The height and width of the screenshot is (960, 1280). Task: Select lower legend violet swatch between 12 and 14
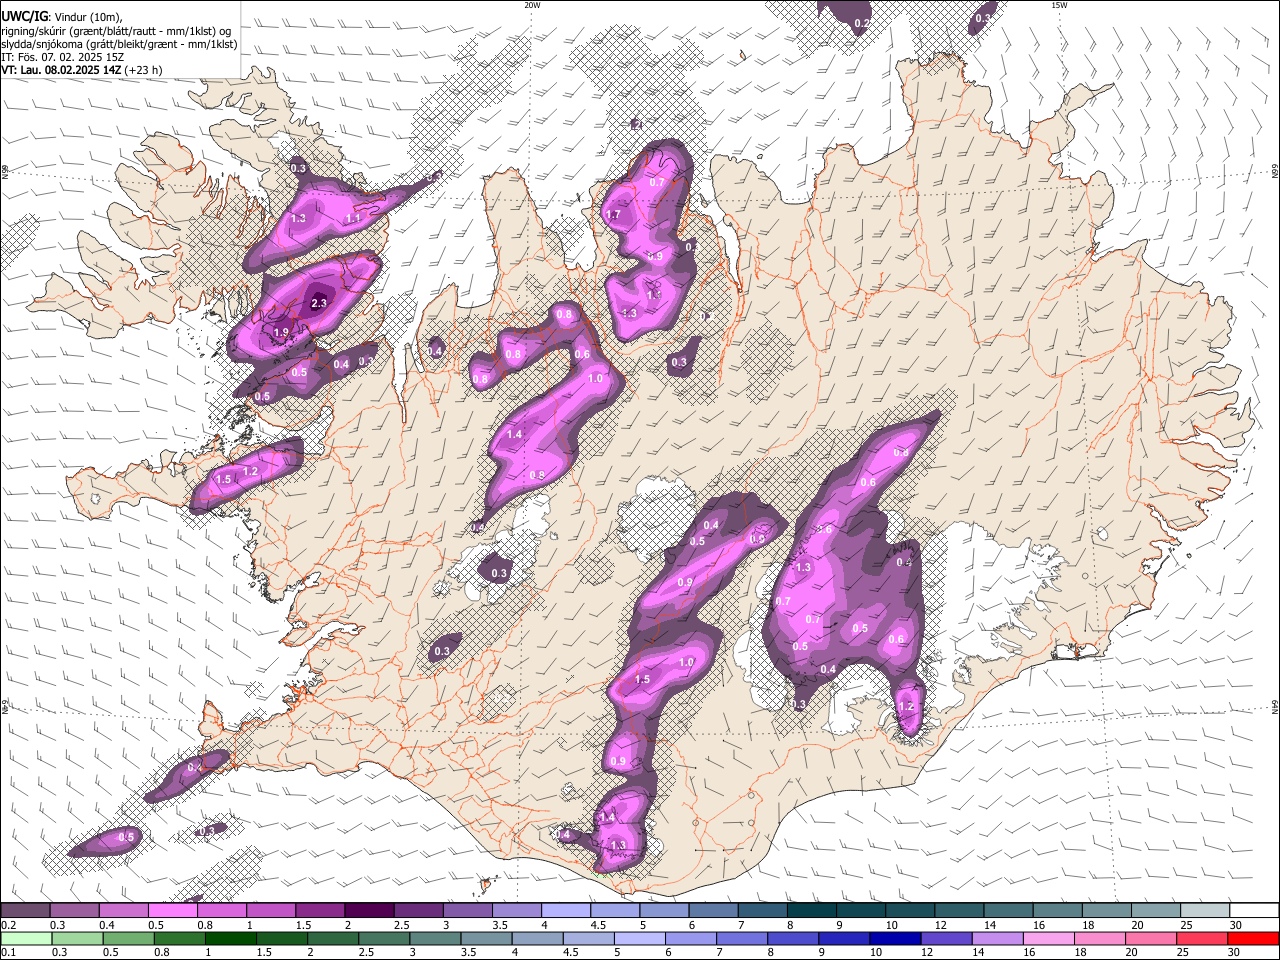[945, 938]
